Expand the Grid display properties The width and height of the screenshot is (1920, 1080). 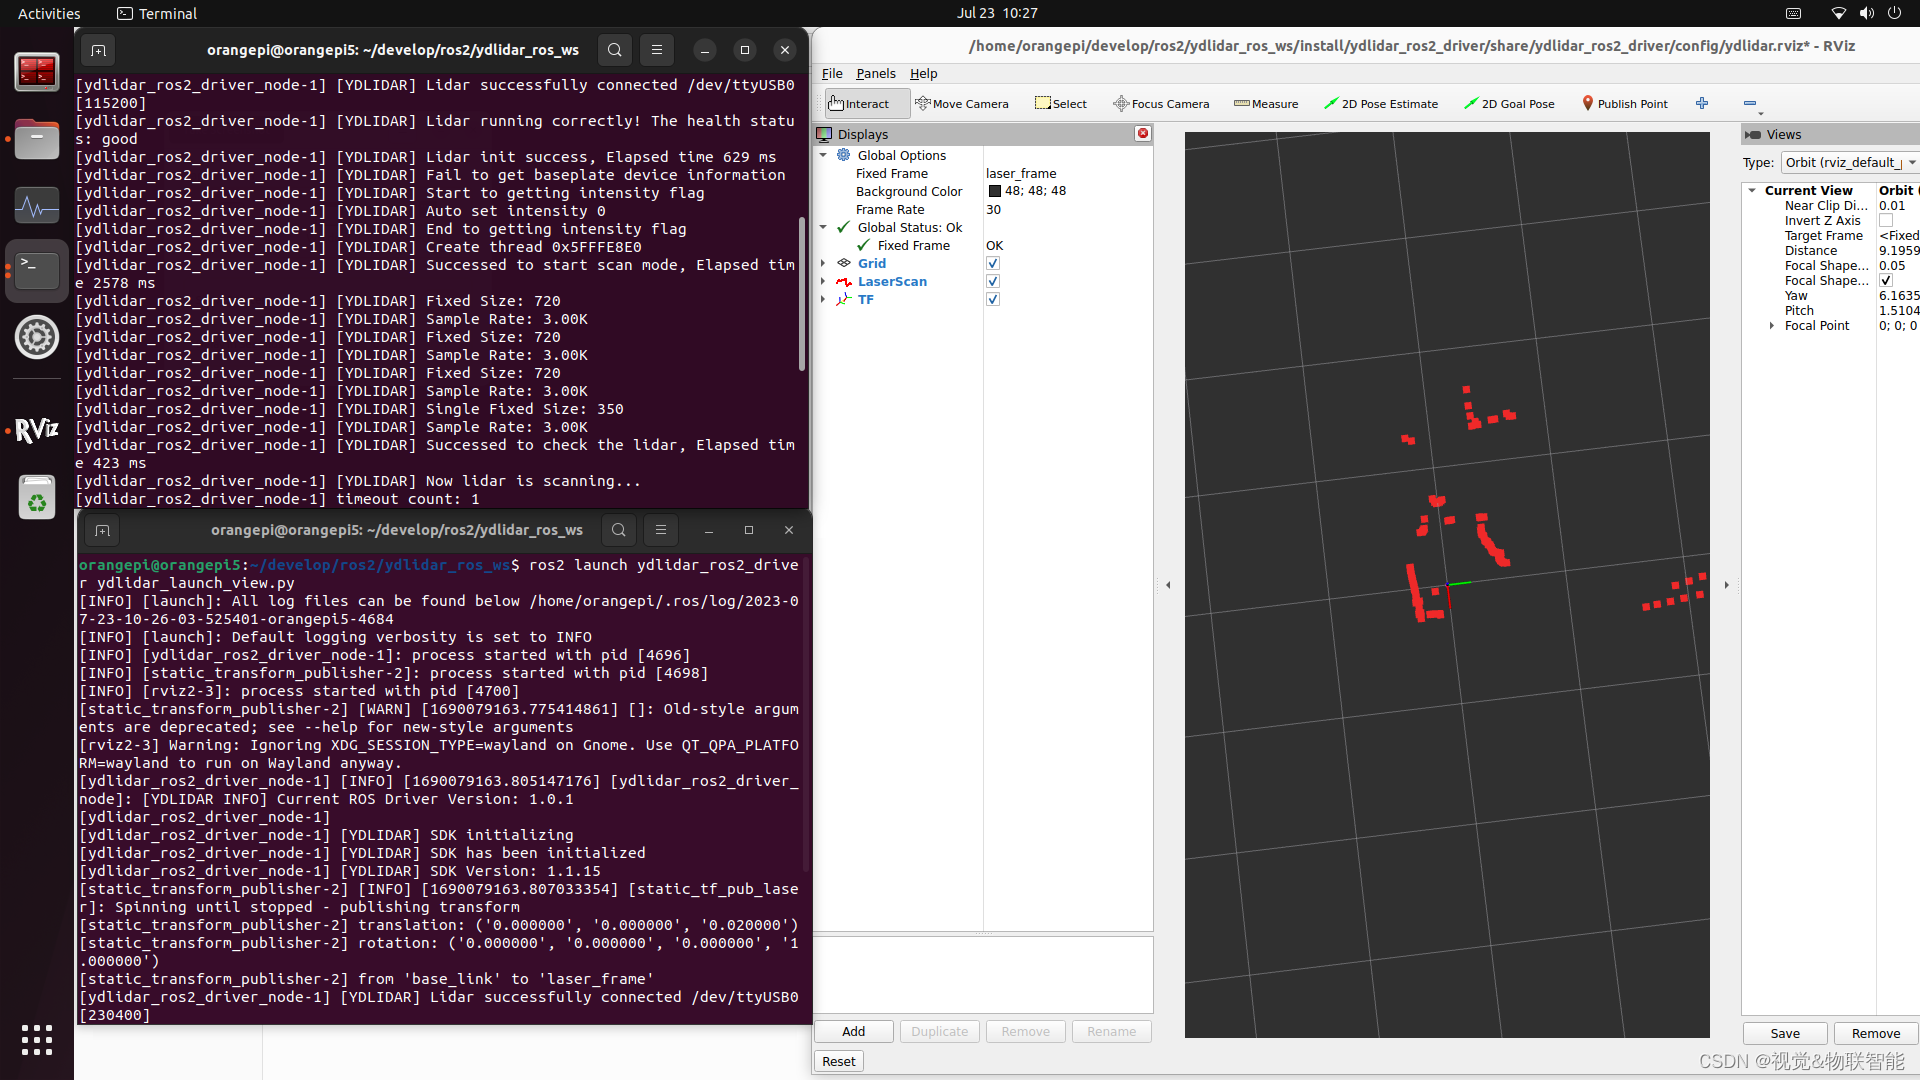[x=824, y=263]
